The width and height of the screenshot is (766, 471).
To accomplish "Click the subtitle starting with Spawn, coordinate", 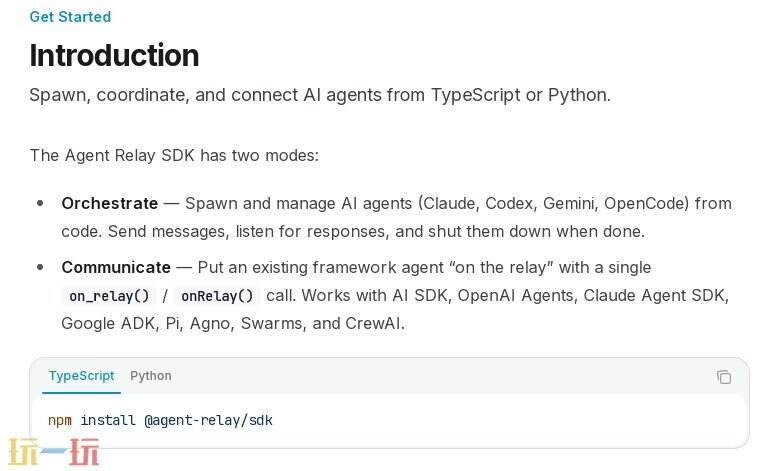I will pyautogui.click(x=319, y=95).
